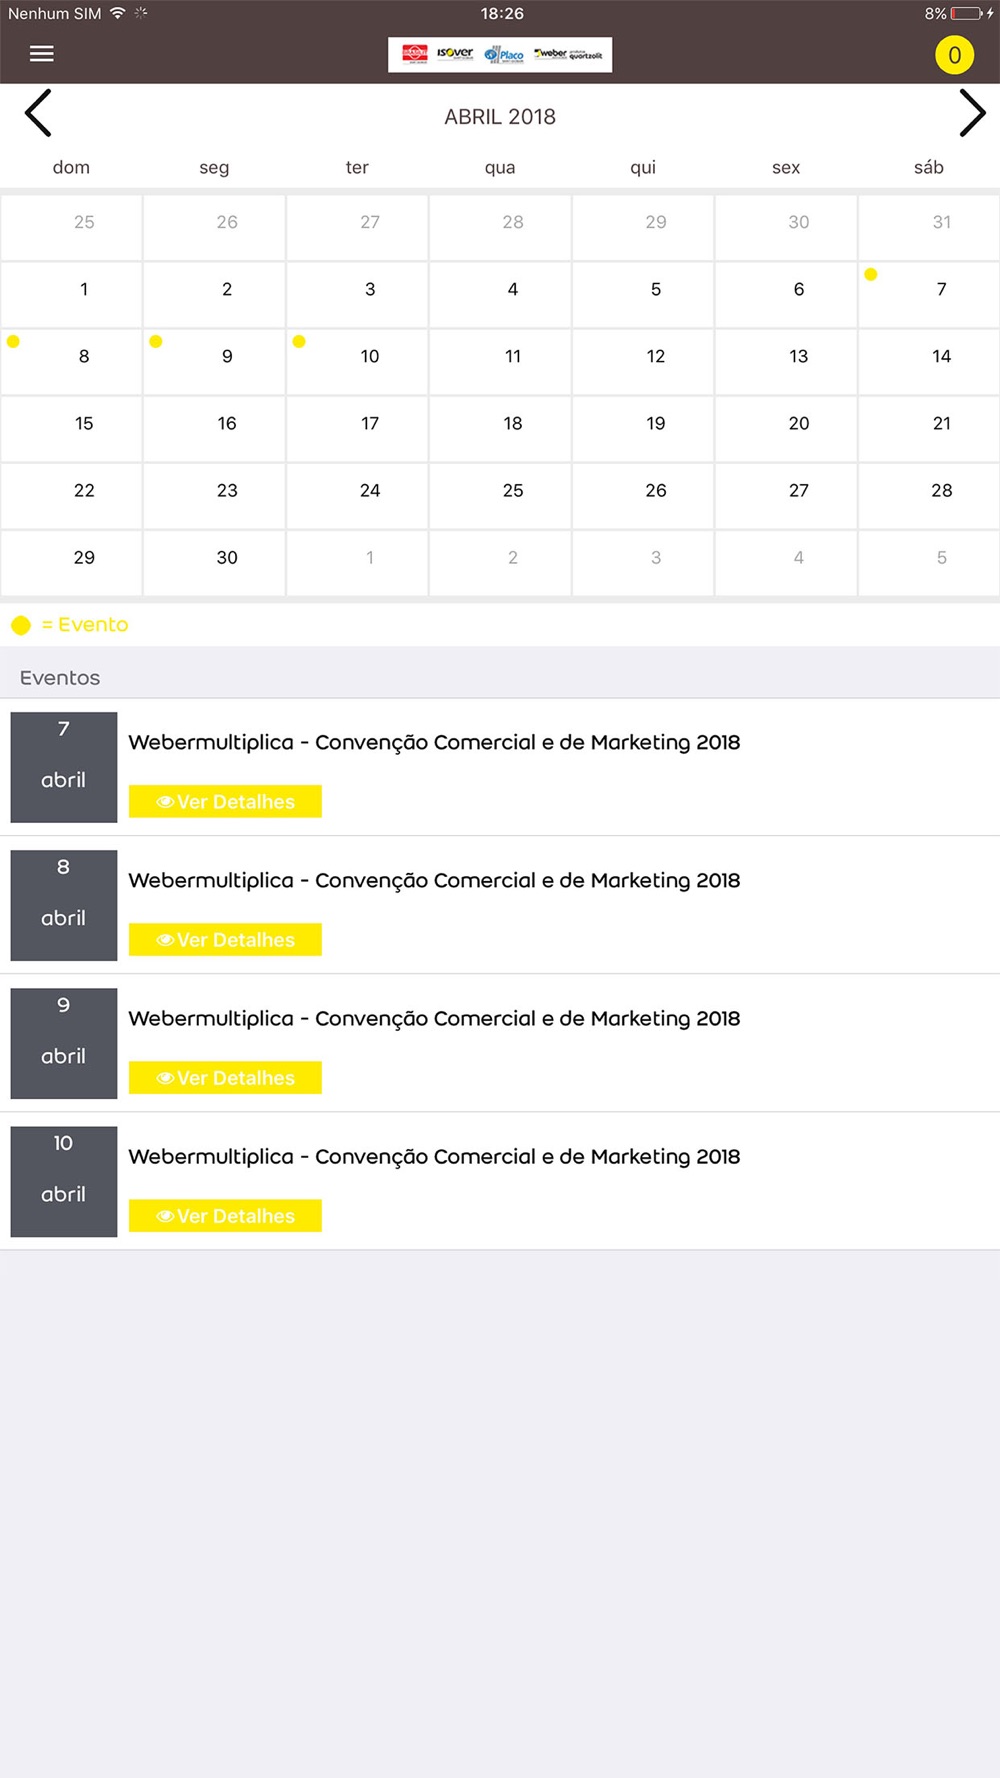
Task: View details for the 8 abril event
Action: (225, 940)
